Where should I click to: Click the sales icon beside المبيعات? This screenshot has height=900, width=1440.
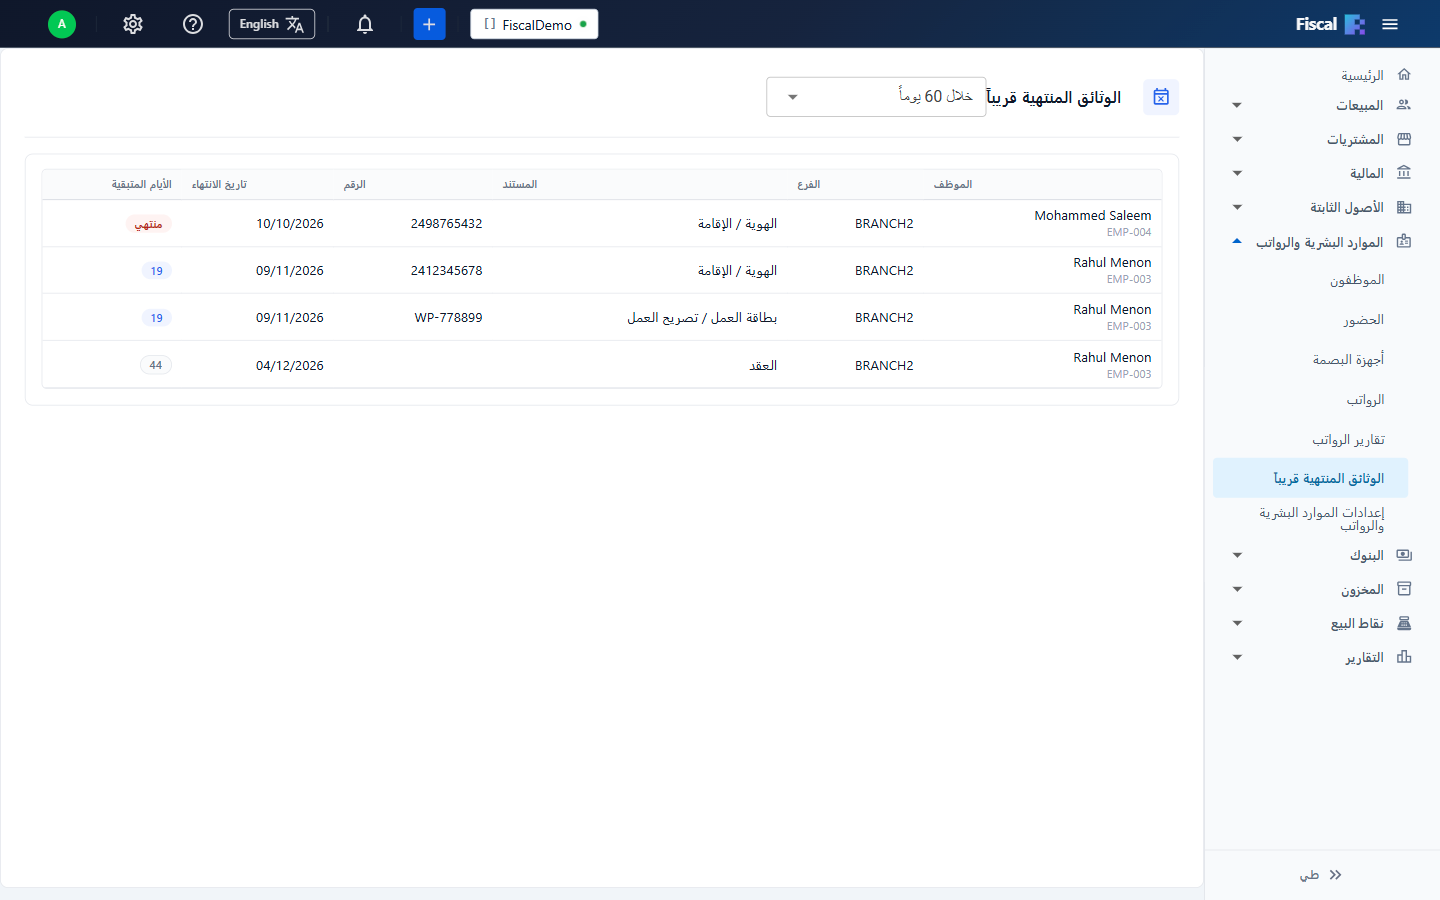click(1404, 105)
